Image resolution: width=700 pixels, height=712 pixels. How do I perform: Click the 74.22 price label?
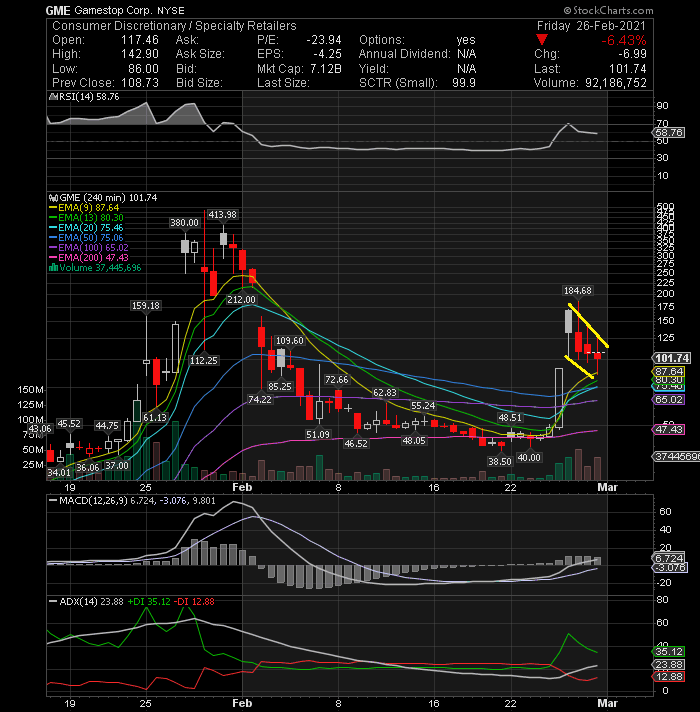pos(260,399)
